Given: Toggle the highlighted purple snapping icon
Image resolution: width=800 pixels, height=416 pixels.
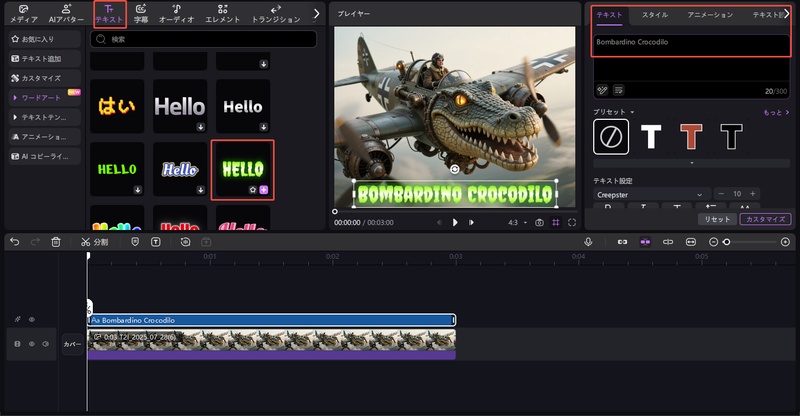Looking at the screenshot, I should pyautogui.click(x=645, y=242).
